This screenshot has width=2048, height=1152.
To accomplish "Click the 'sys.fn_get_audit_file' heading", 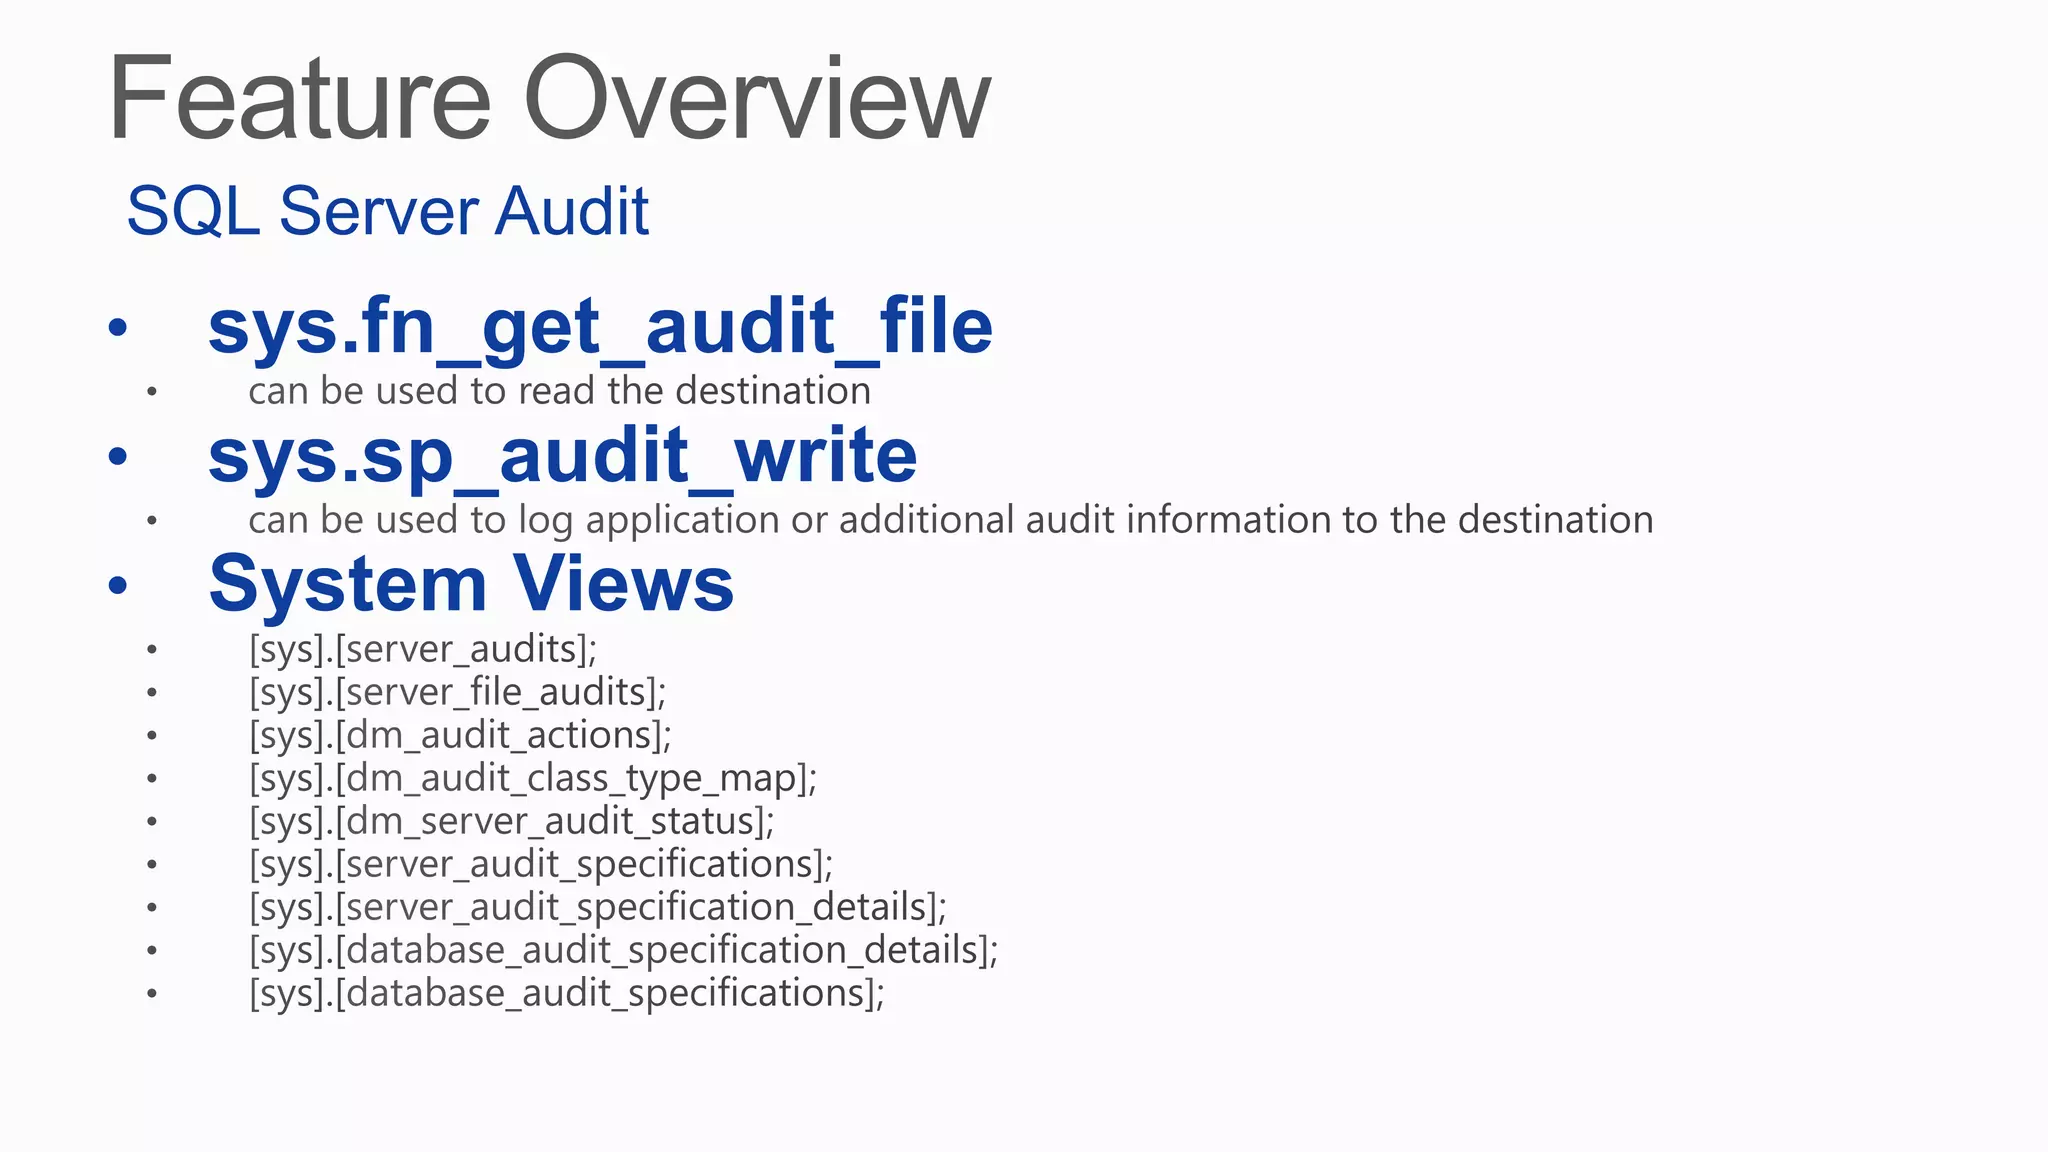I will pos(600,328).
